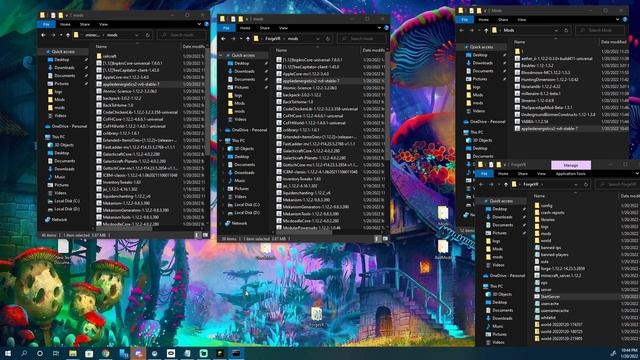This screenshot has height=360, width=640.
Task: Open Task View from the taskbar
Action: tap(56, 353)
